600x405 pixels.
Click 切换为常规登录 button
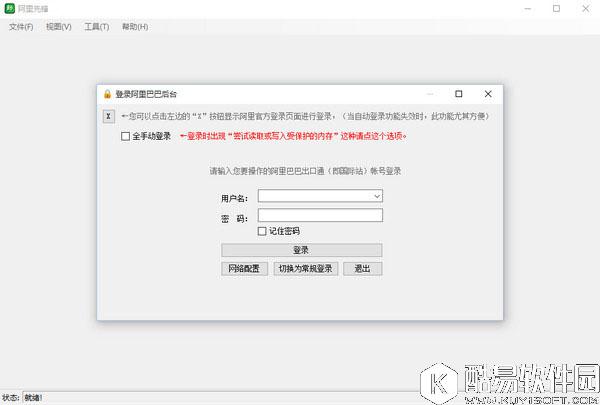point(305,269)
